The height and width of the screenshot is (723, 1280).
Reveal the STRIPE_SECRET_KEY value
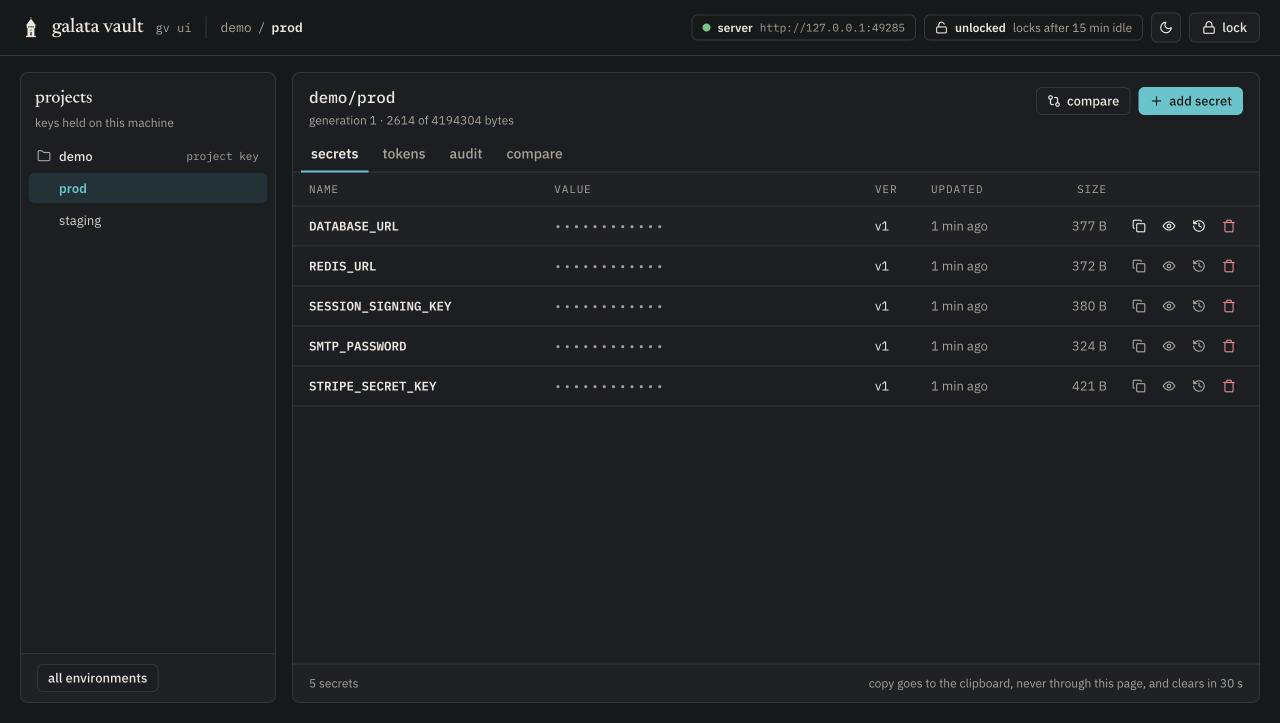[x=1168, y=386]
